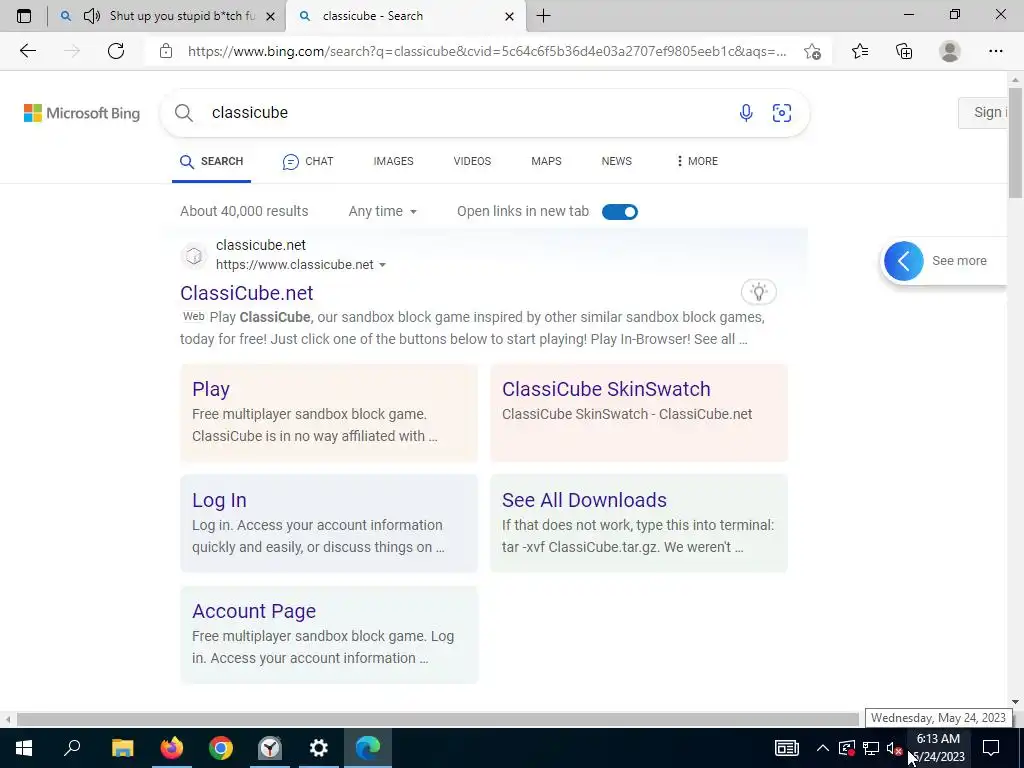
Task: Open the Action Center notifications
Action: point(991,748)
